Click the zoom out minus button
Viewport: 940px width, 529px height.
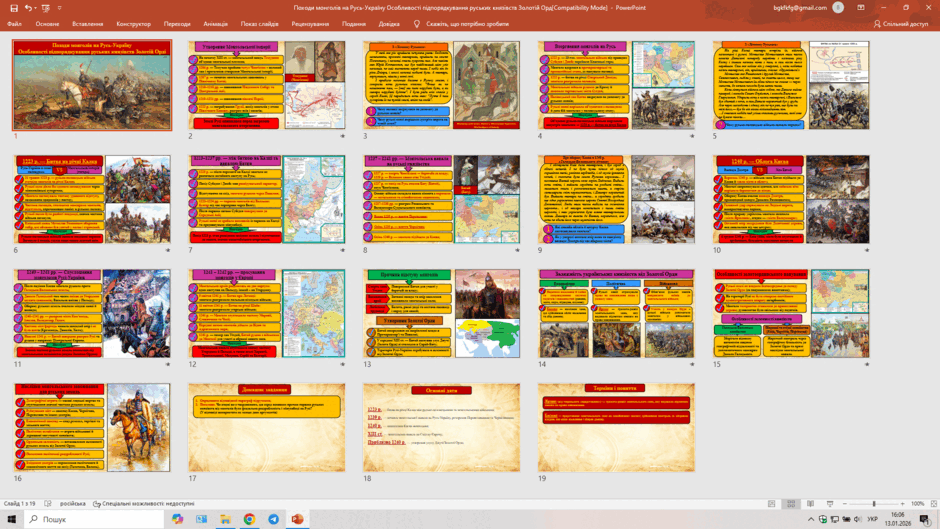[845, 504]
